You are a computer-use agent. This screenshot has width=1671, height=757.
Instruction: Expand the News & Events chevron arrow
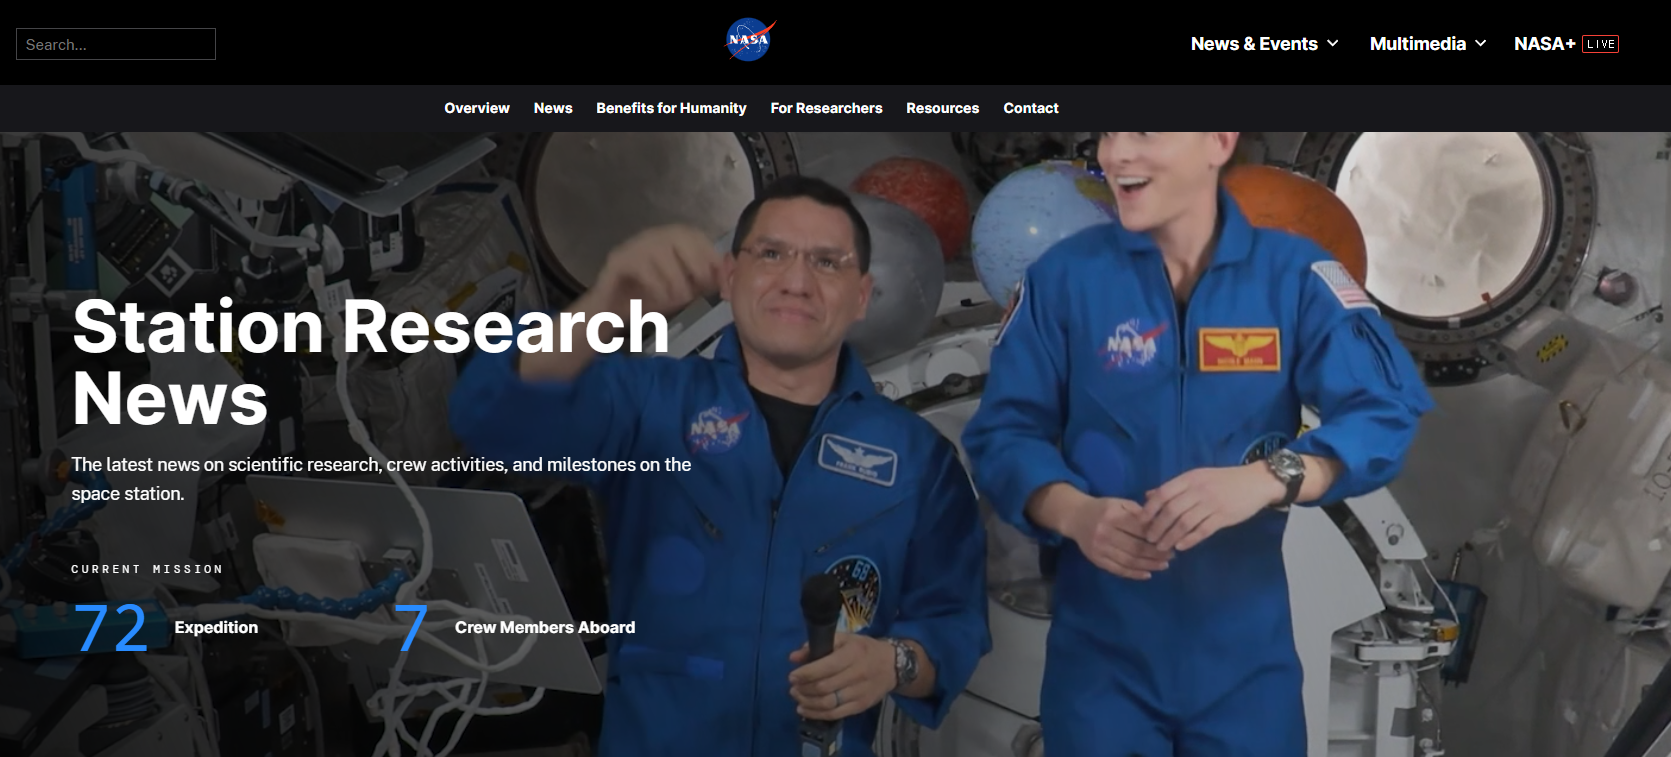(1332, 44)
